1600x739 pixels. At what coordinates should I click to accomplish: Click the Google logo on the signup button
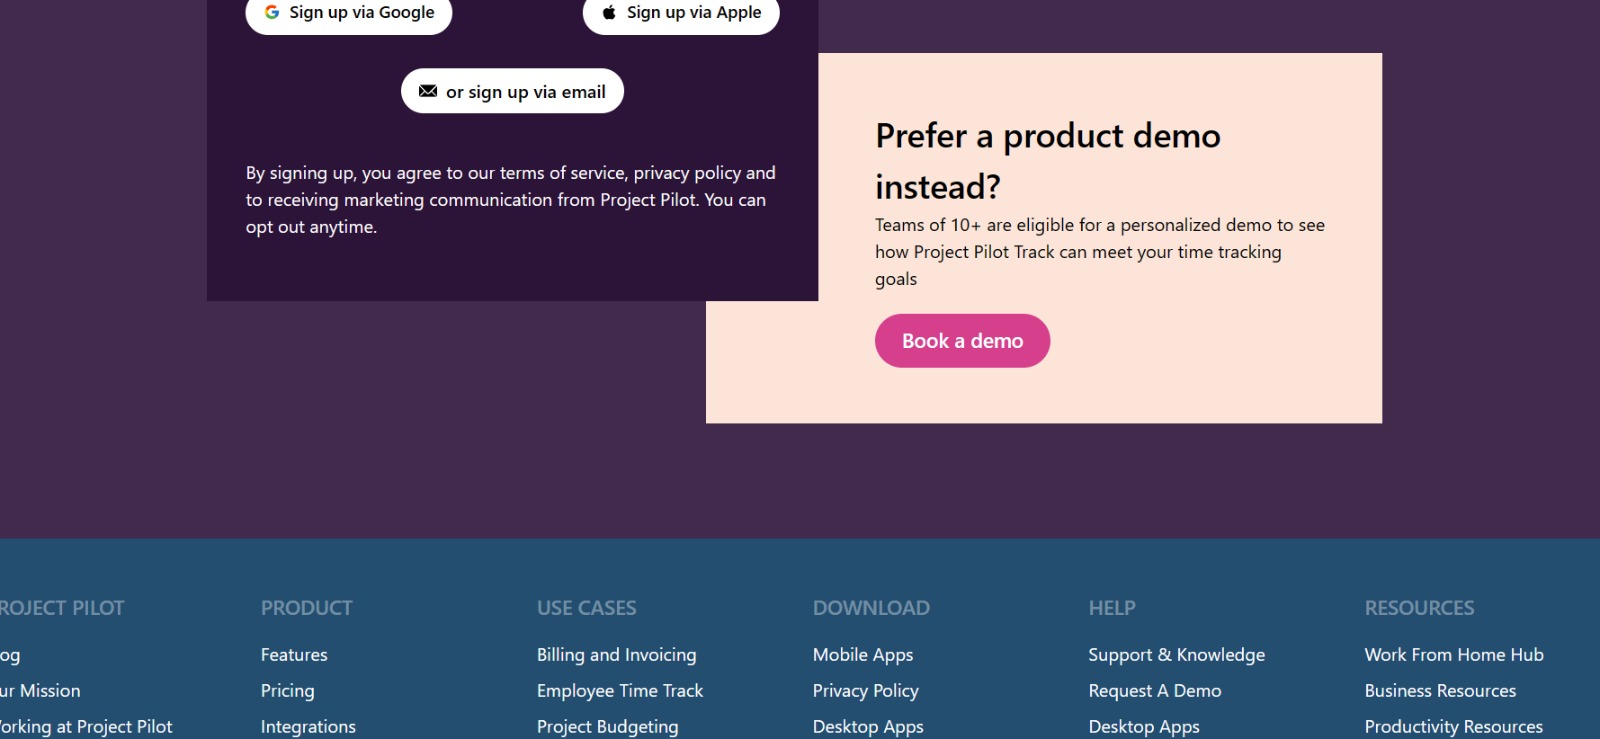coord(272,12)
